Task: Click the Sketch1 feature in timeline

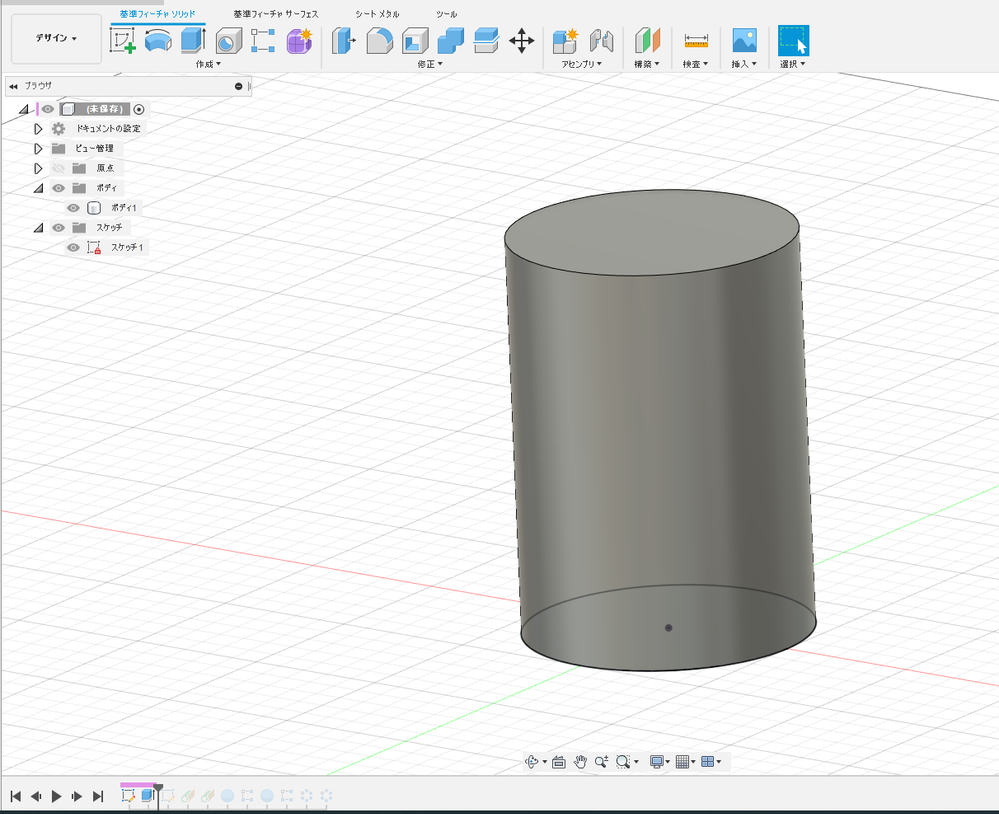Action: point(128,796)
